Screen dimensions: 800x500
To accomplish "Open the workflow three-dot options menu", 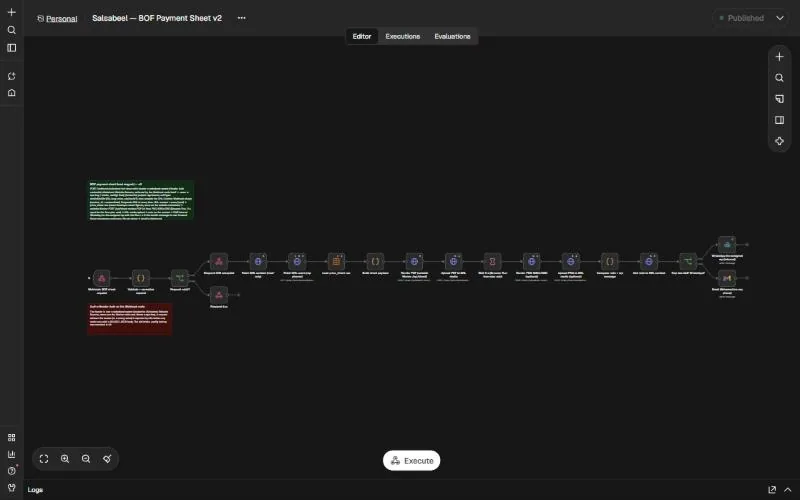I will coord(241,18).
